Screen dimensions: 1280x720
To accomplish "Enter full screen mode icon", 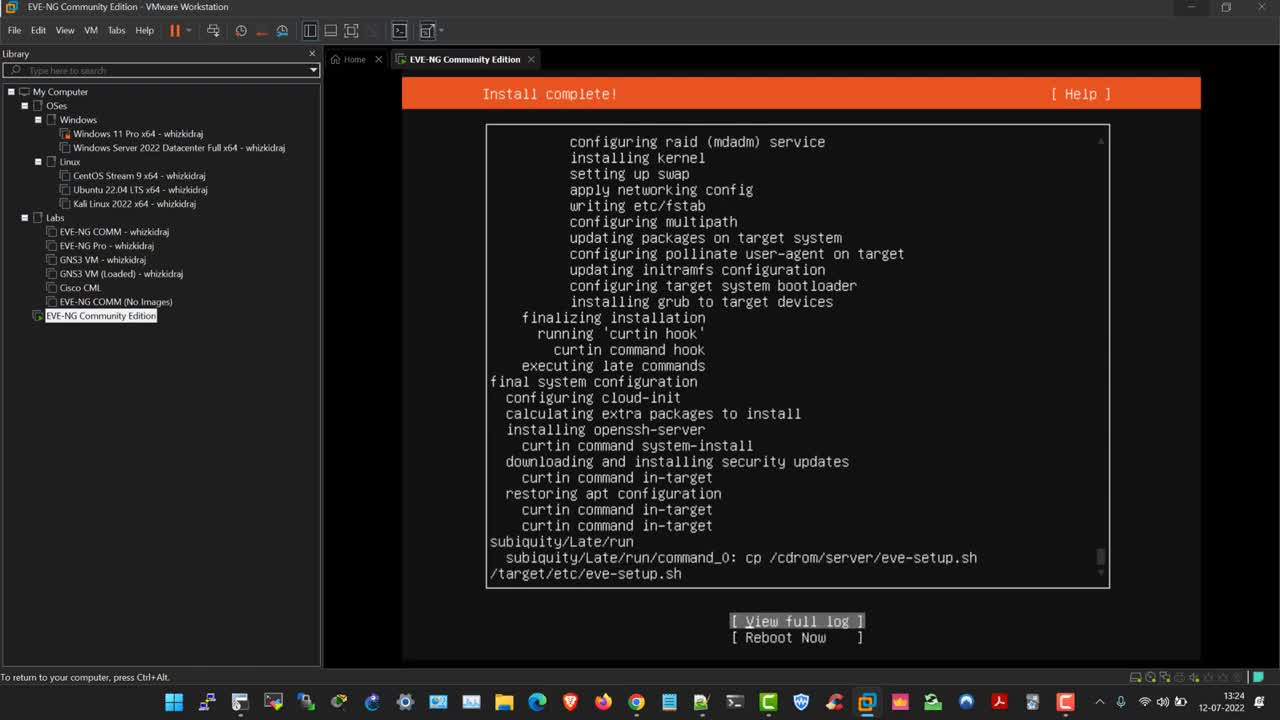I will (352, 31).
